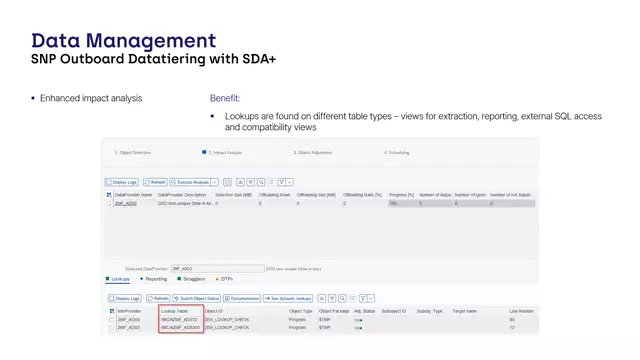
Task: Click the Line Number cell showing 12
Action: click(512, 327)
